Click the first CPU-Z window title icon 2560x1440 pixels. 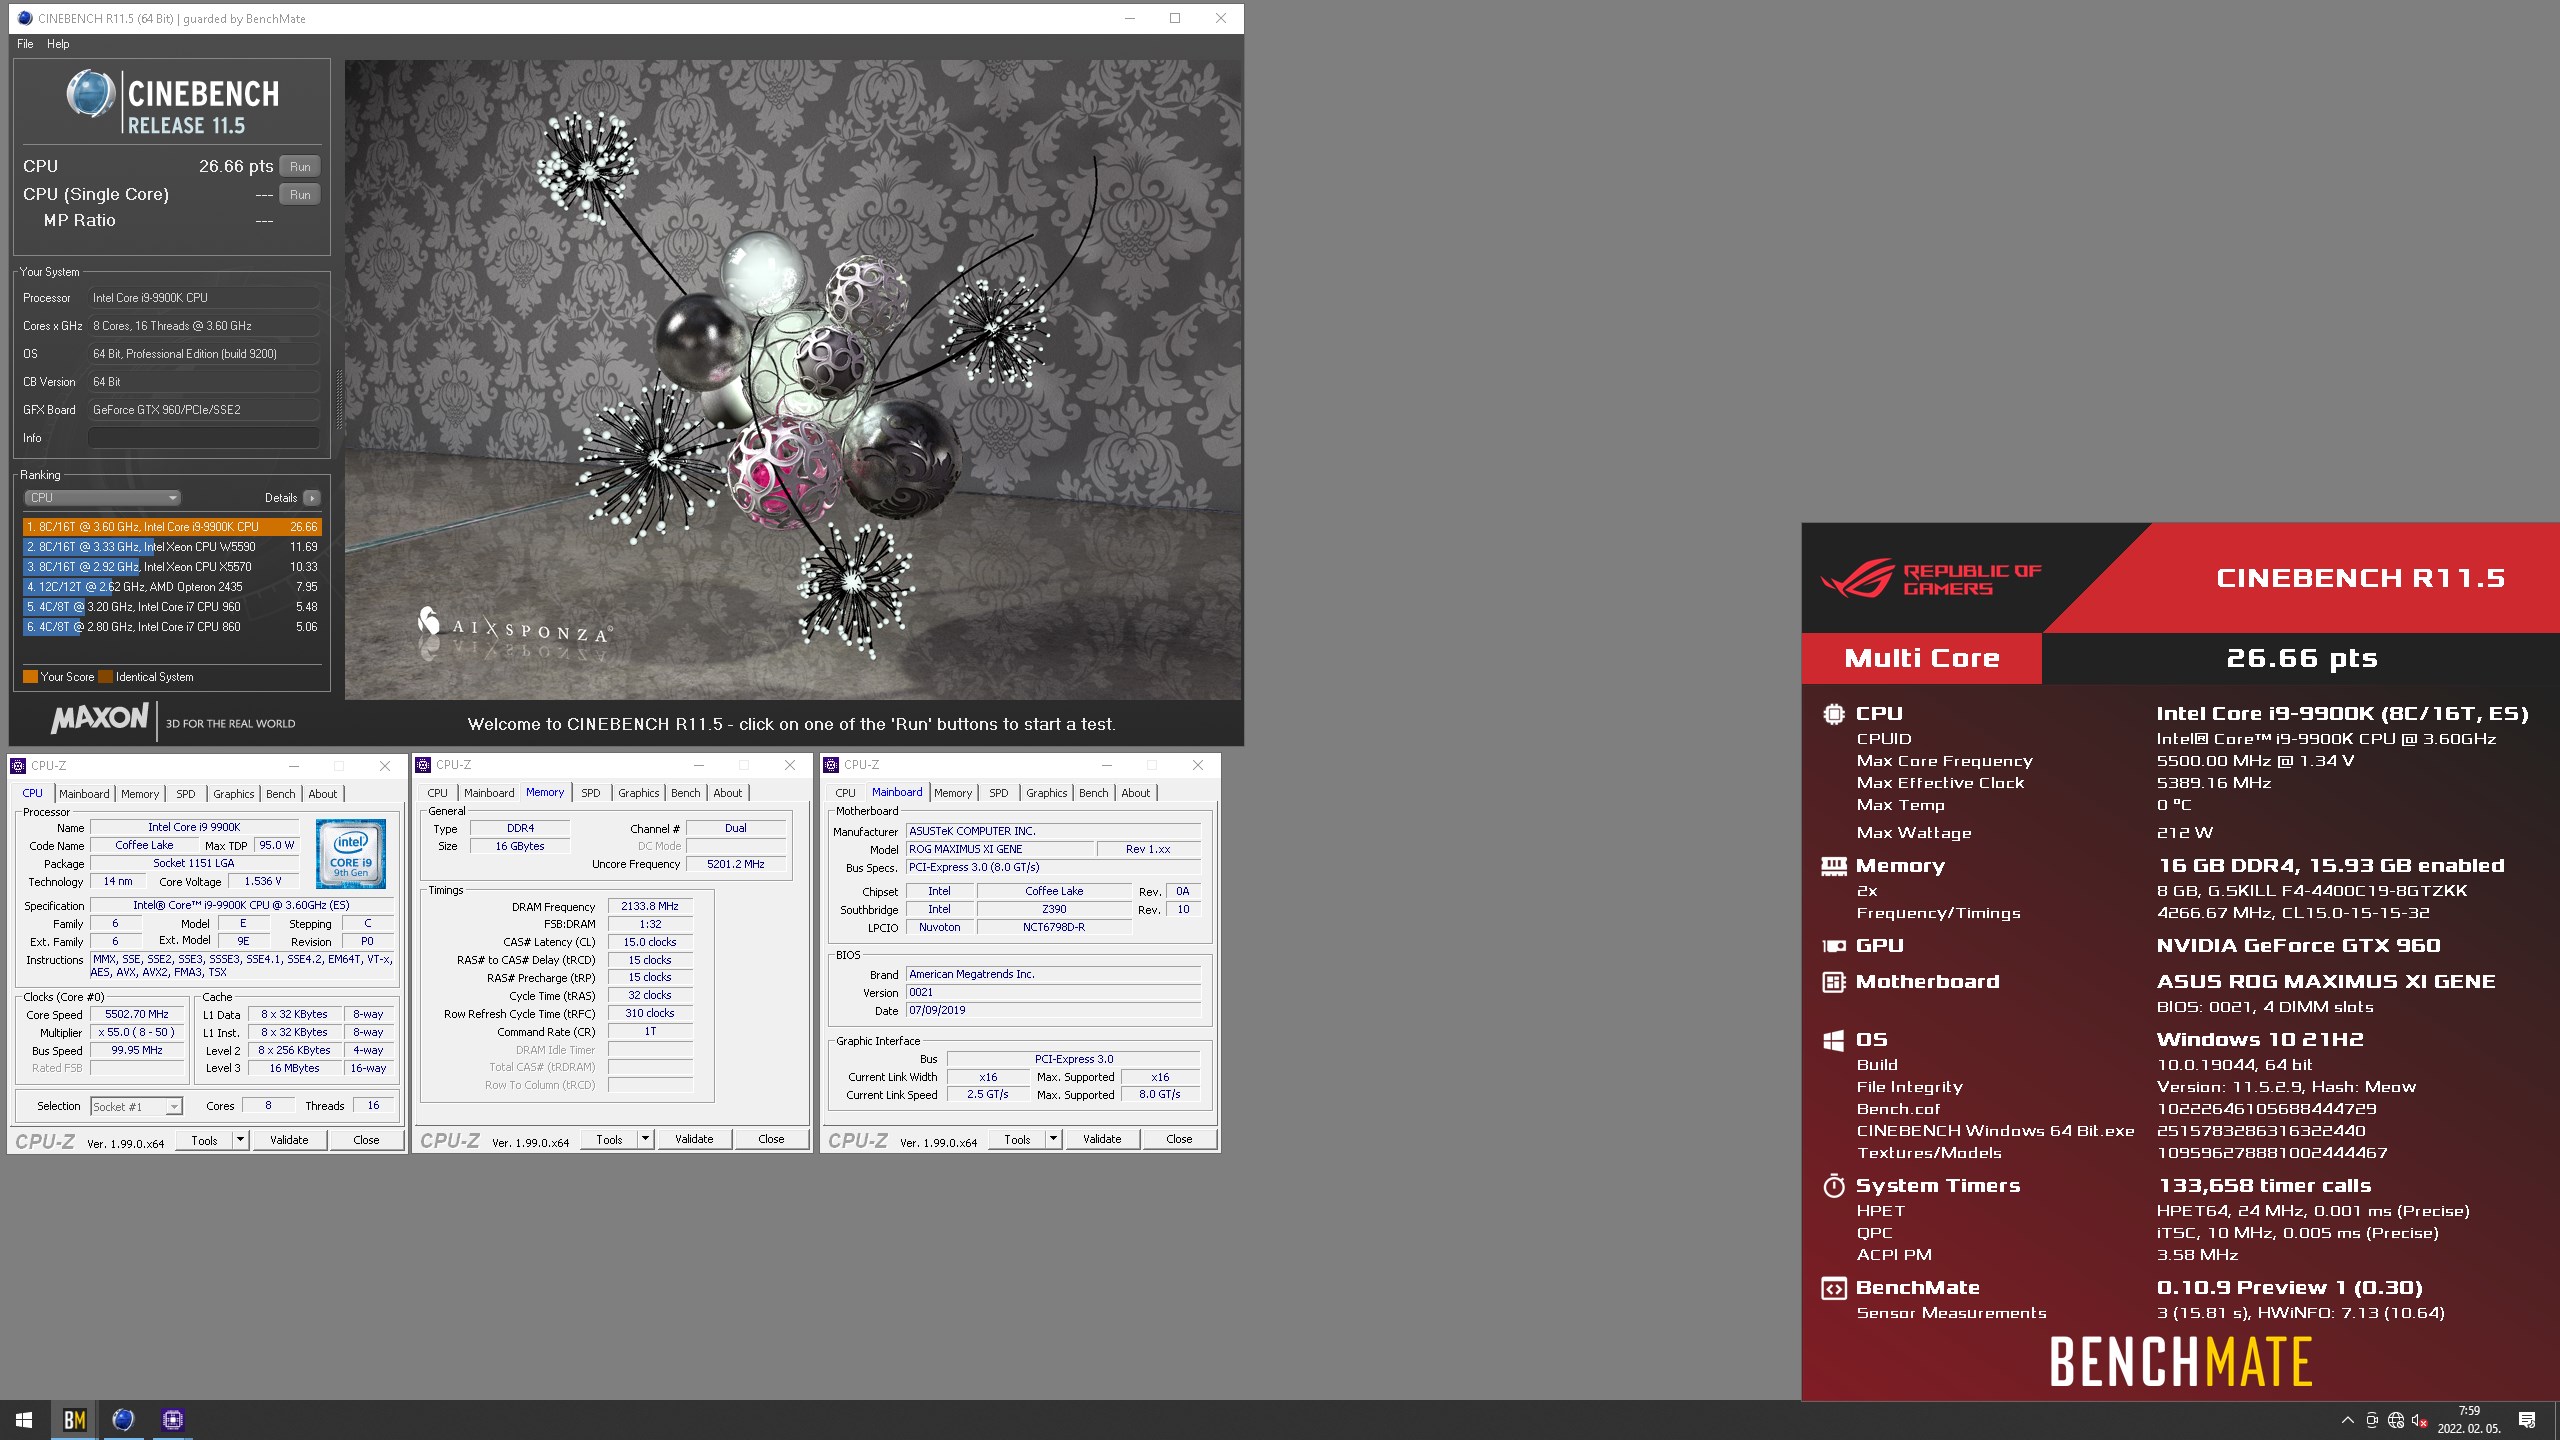pos(18,766)
